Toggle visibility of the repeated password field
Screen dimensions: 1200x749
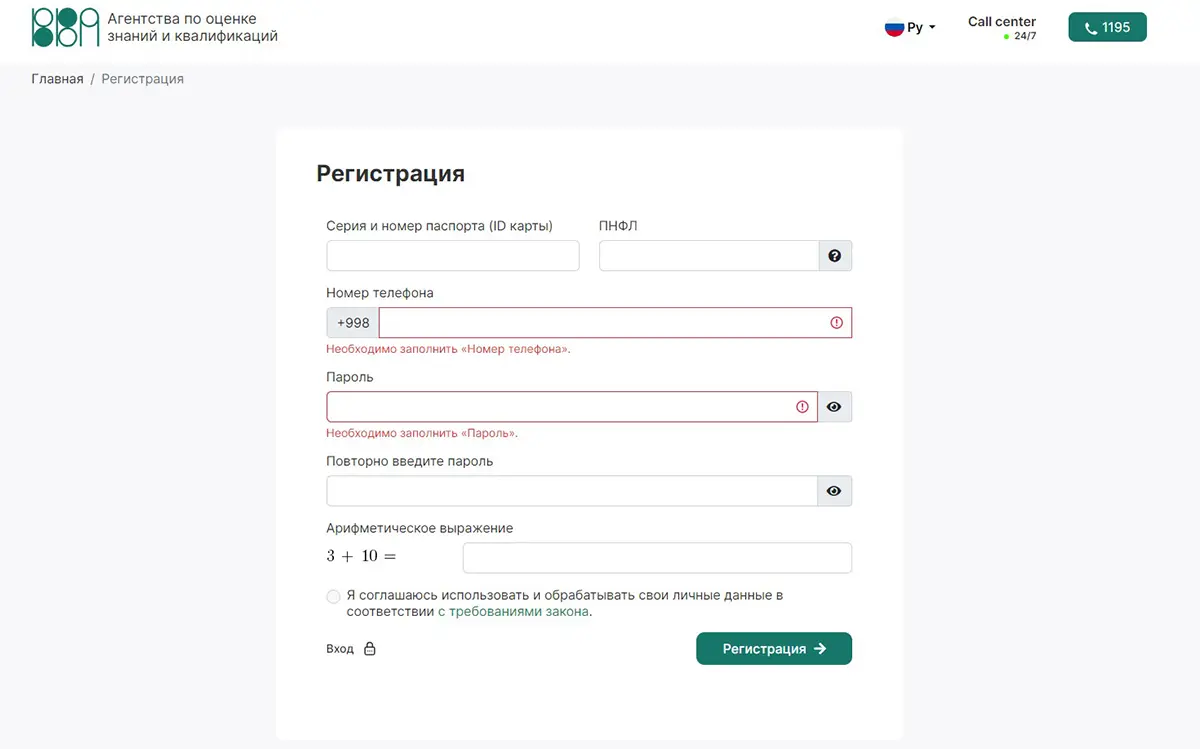(835, 491)
